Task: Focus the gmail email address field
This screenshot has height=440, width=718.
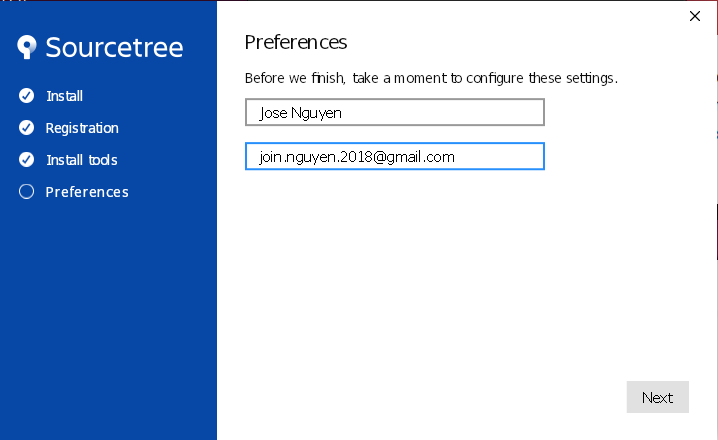Action: (x=394, y=157)
